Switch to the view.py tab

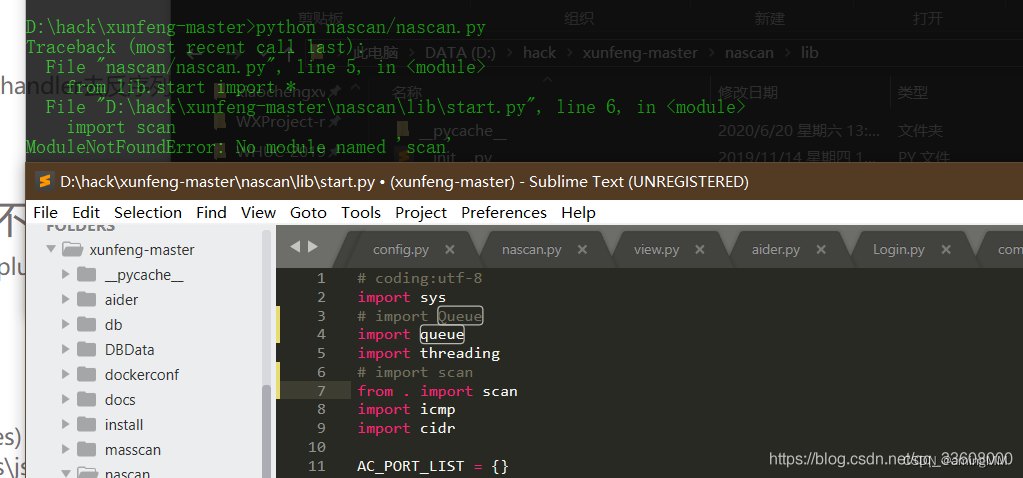click(x=656, y=250)
